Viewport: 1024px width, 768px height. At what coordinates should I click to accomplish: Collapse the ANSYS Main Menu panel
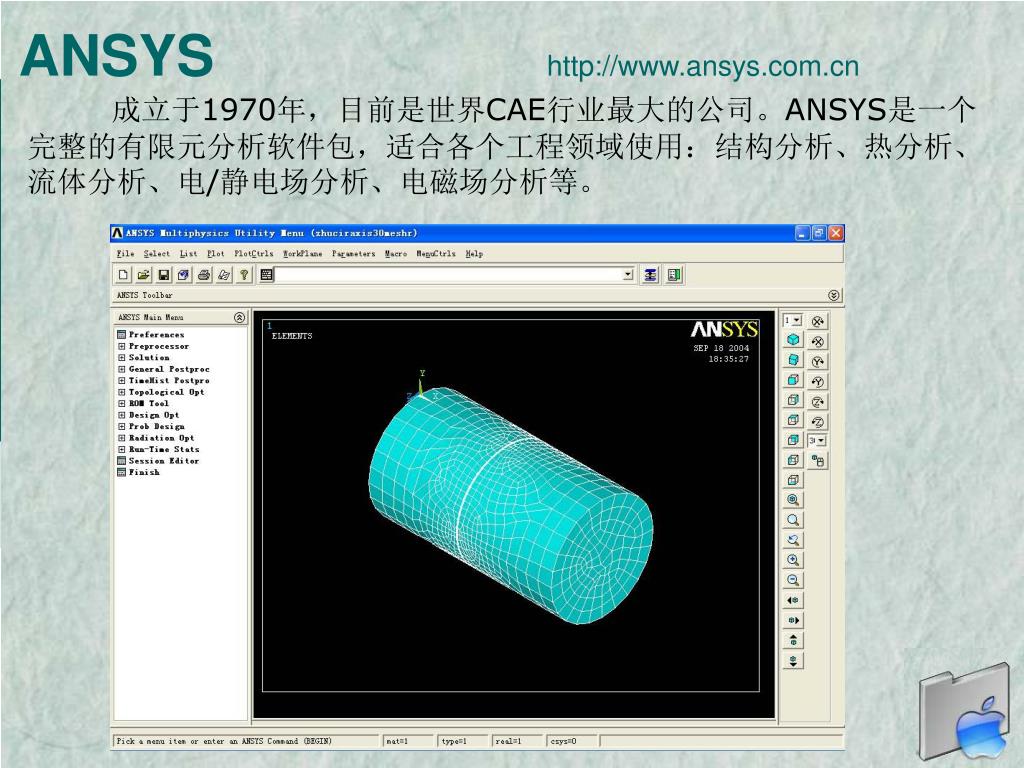click(x=240, y=317)
